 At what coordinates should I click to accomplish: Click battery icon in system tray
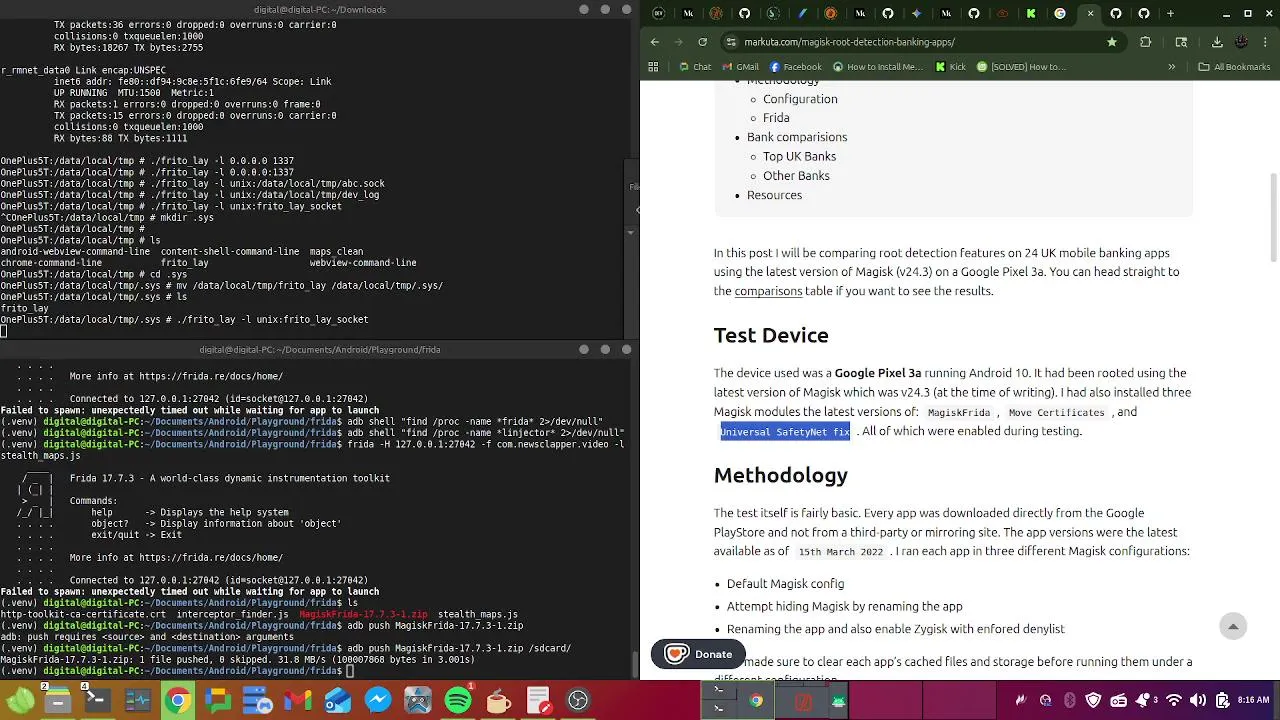(1222, 700)
